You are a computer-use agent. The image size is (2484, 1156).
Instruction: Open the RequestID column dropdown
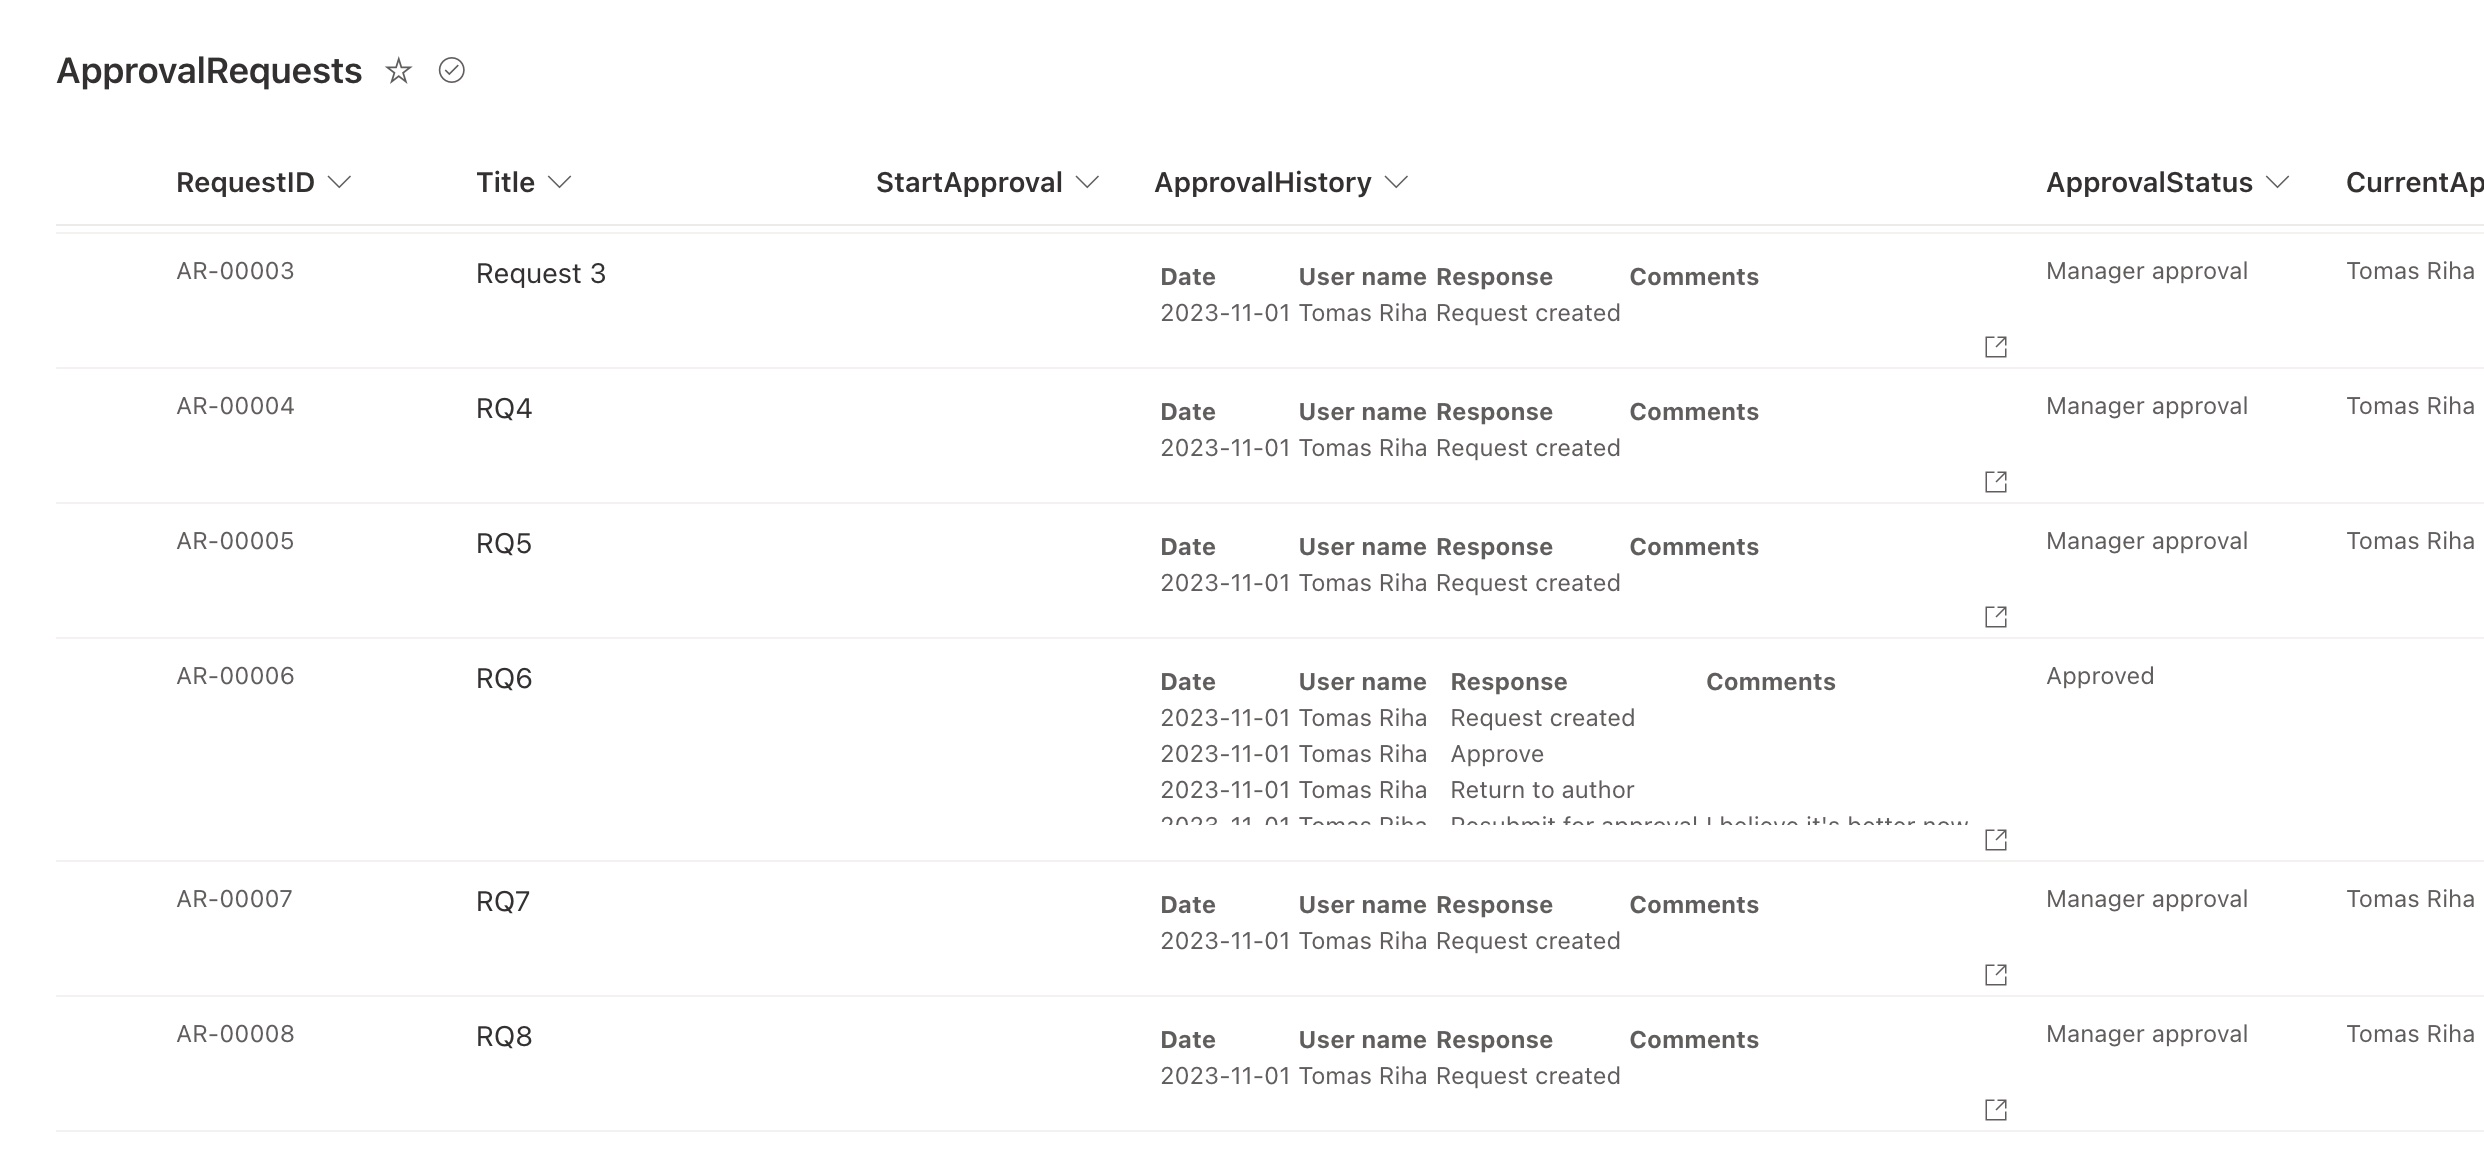click(x=341, y=182)
